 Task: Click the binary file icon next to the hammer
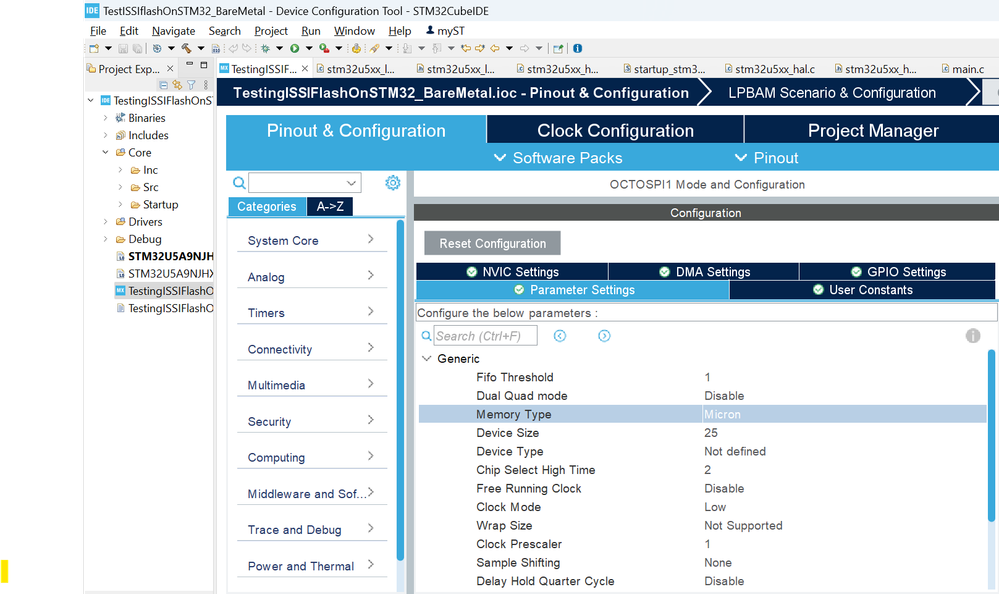(x=216, y=48)
